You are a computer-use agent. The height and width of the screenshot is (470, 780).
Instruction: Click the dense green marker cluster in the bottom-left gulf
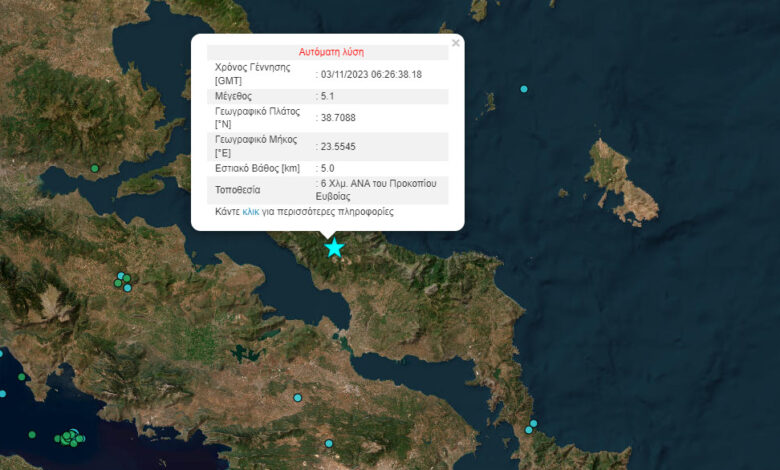click(x=70, y=437)
